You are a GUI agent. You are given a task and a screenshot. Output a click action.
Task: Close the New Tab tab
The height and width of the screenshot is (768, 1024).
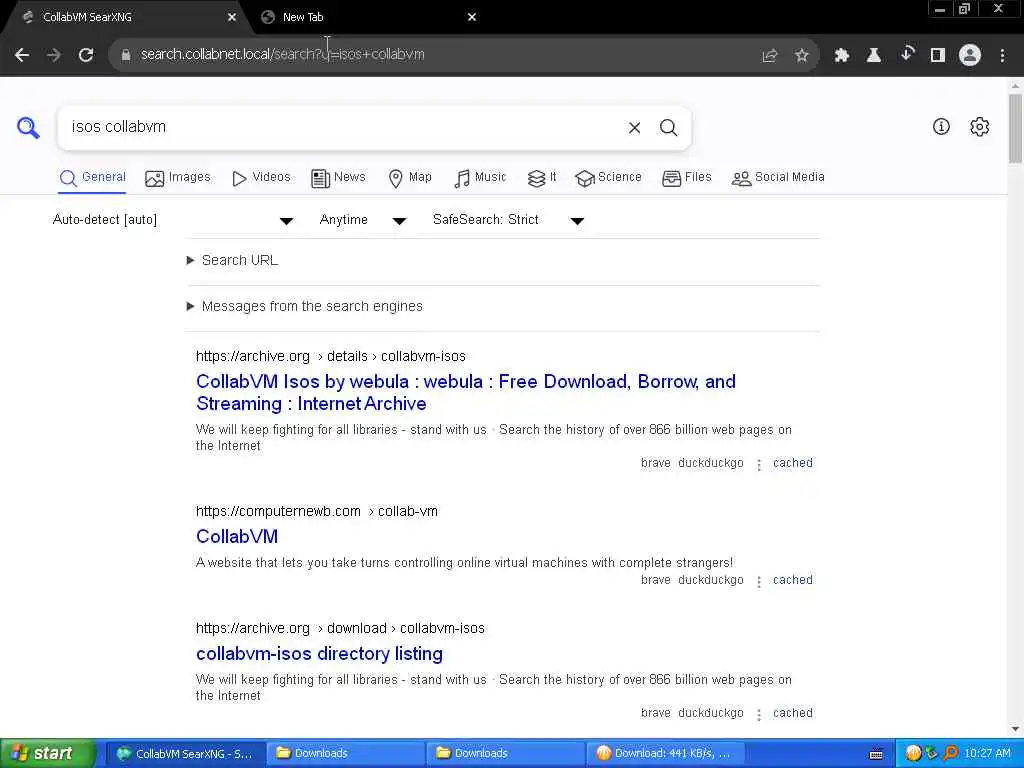coord(472,17)
